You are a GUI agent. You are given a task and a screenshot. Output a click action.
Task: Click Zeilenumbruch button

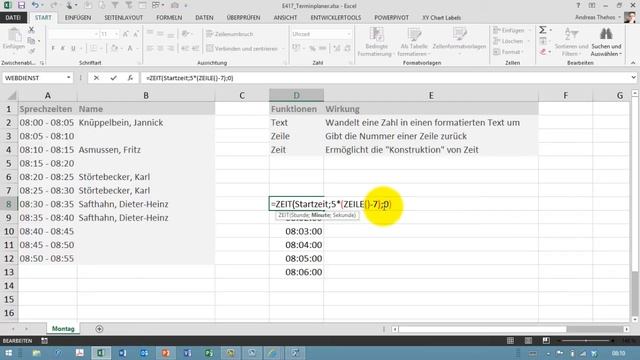click(230, 34)
